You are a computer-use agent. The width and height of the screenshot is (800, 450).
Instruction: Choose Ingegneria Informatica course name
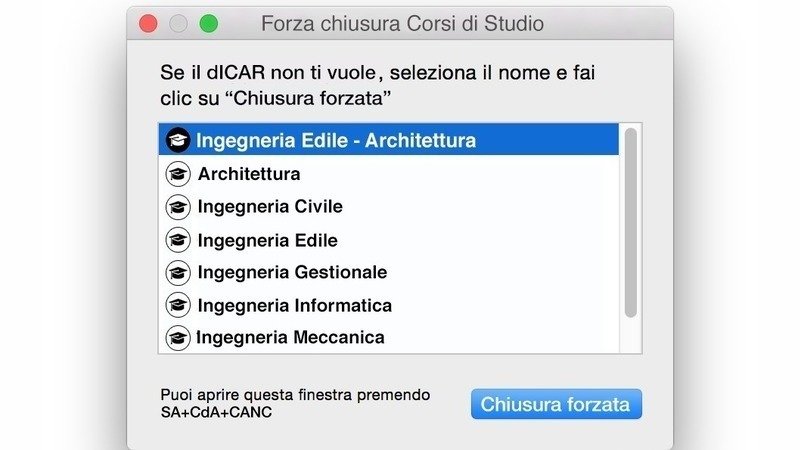tap(294, 305)
